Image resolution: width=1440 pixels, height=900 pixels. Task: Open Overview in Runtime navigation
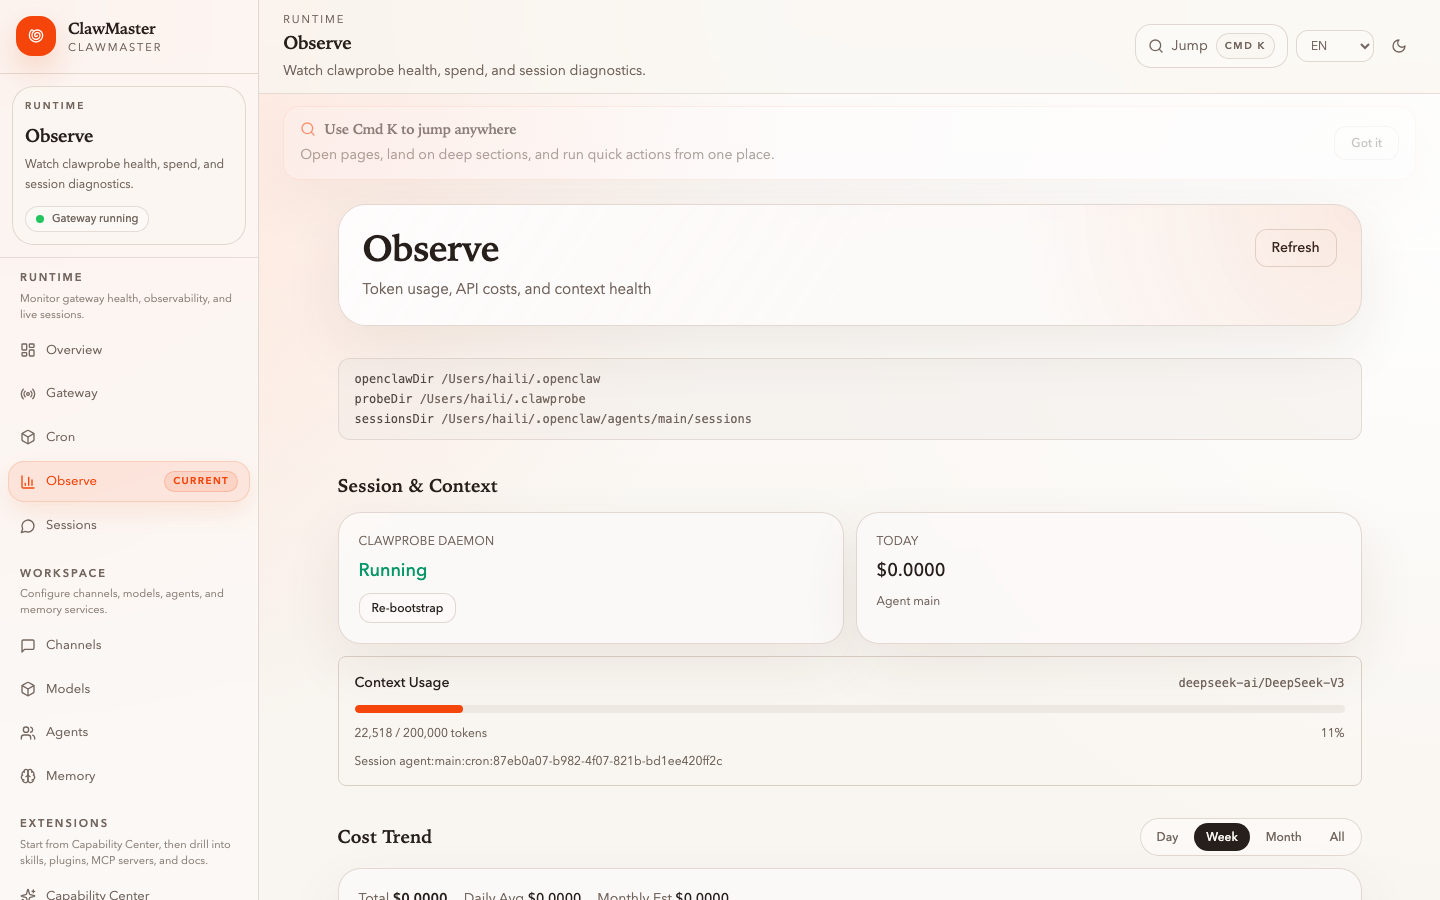(129, 350)
